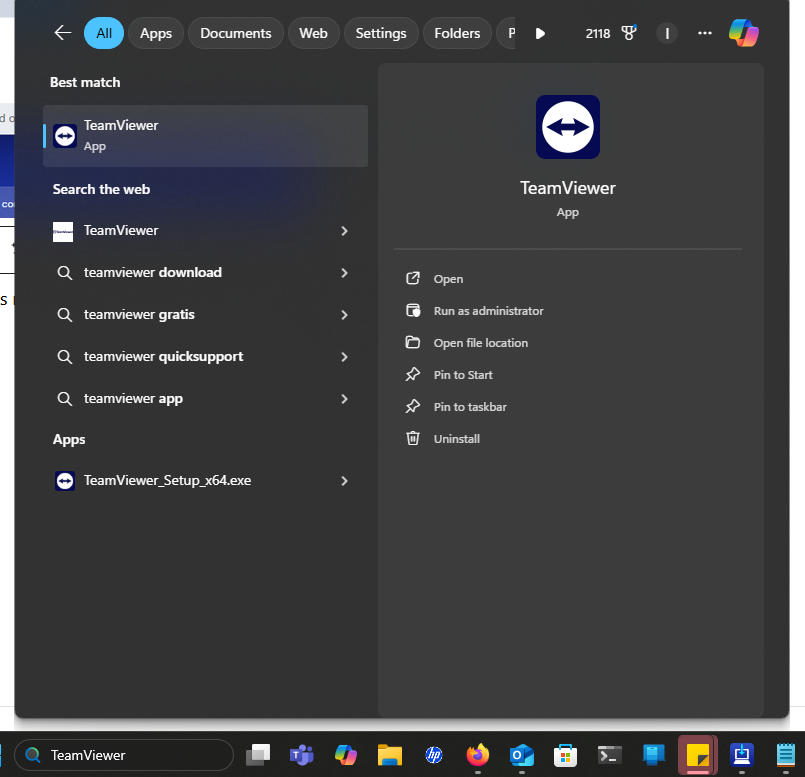Viewport: 805px width, 777px height.
Task: Click the taskbar search box with TeamViewer
Action: (x=124, y=755)
